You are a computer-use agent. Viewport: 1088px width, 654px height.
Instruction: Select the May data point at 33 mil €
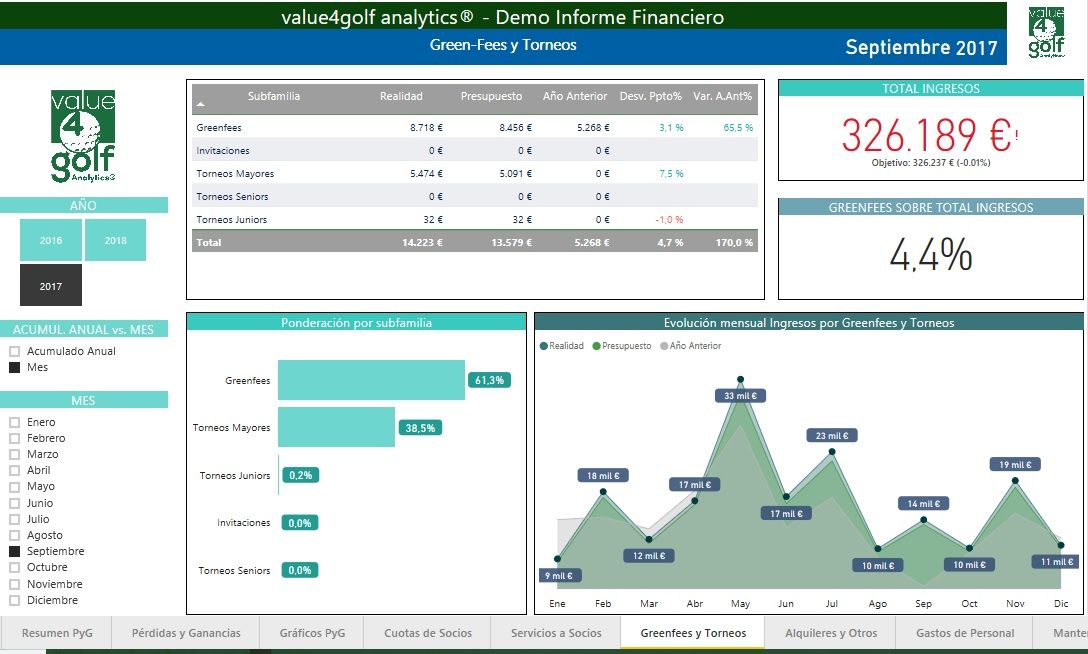tap(740, 379)
